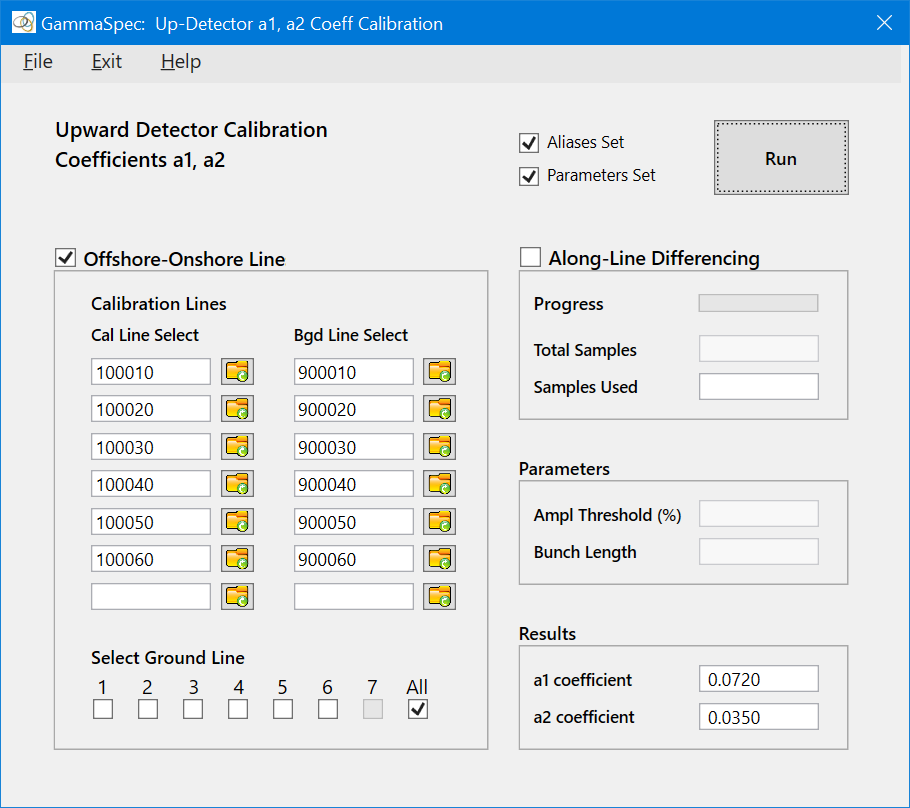The width and height of the screenshot is (910, 808).
Task: Select ground line 3 checkbox
Action: 193,709
